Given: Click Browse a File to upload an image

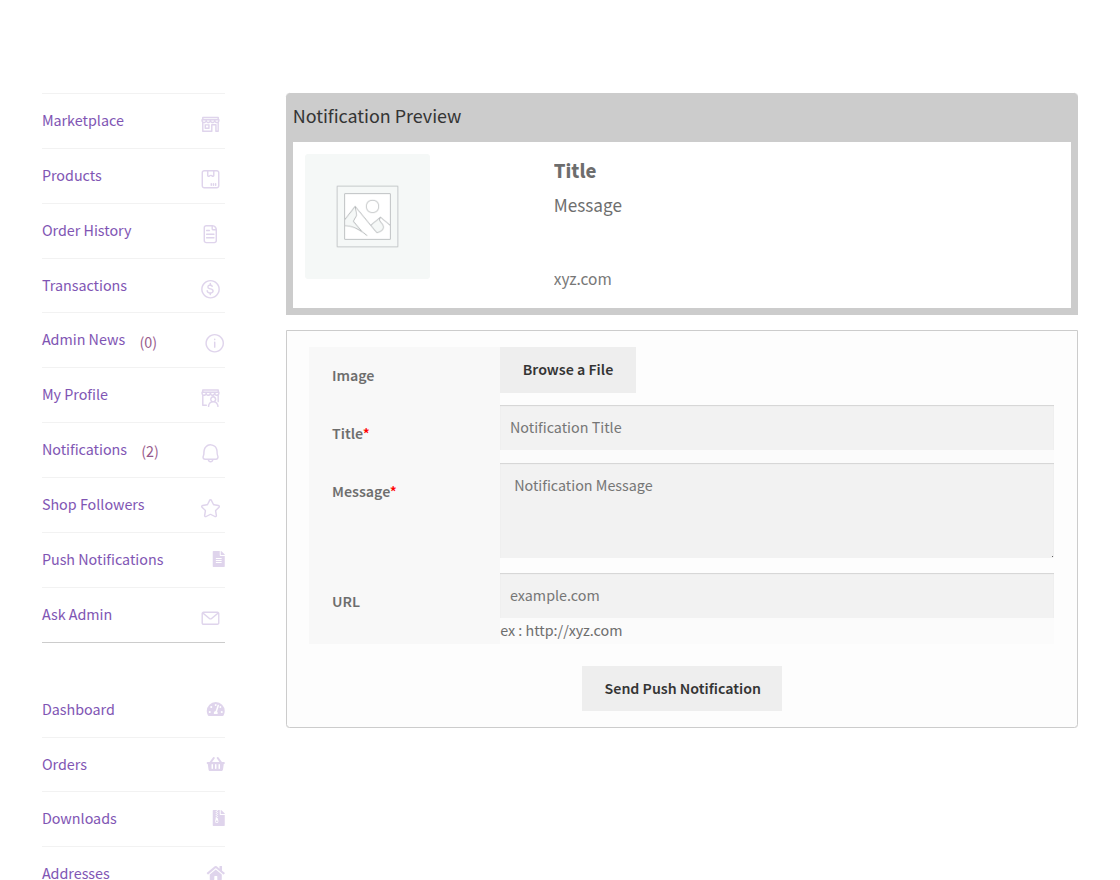Looking at the screenshot, I should click(567, 369).
